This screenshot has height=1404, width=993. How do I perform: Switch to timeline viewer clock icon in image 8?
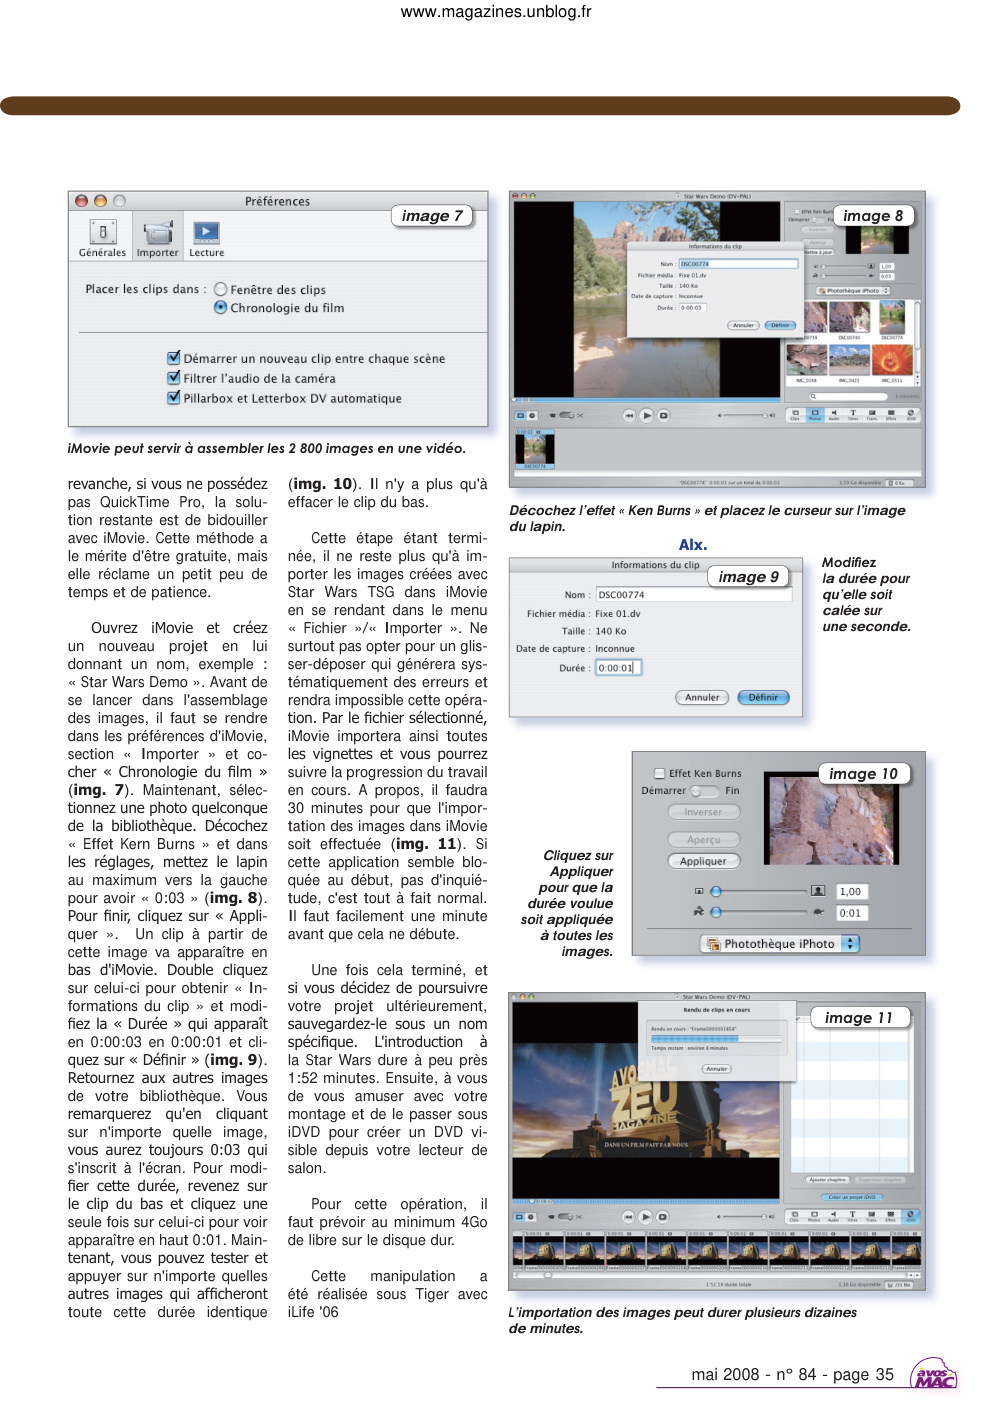point(532,415)
